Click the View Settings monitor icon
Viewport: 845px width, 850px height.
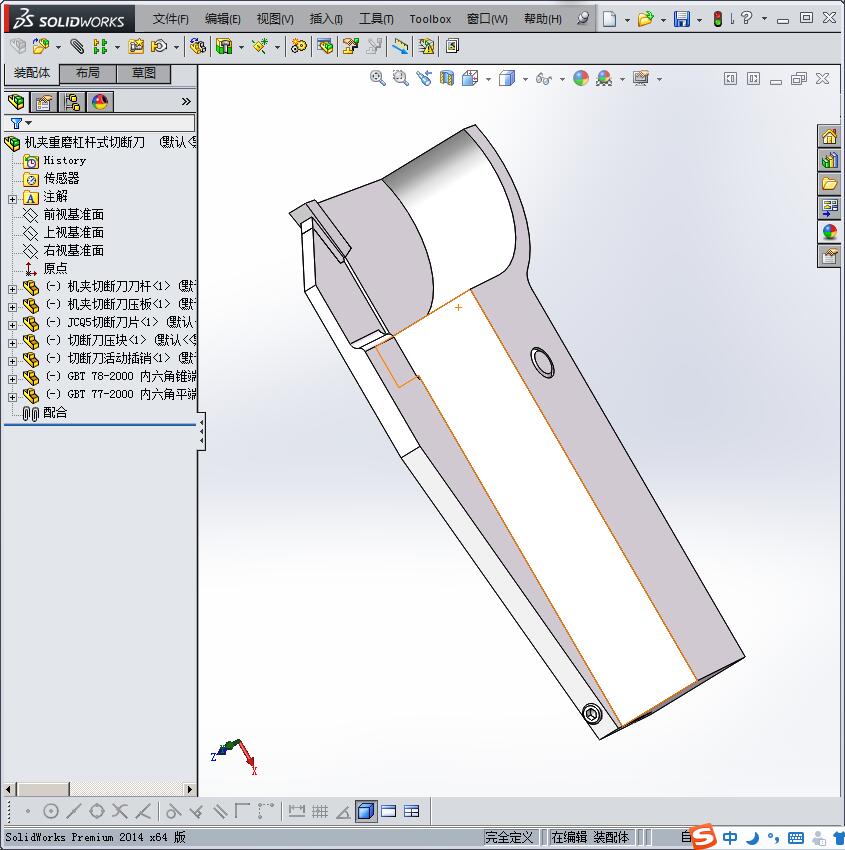click(x=641, y=79)
